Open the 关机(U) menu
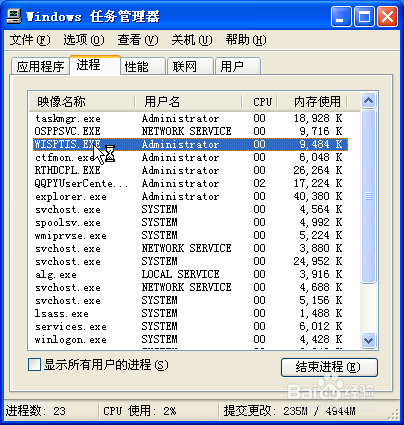The height and width of the screenshot is (425, 404). click(192, 40)
